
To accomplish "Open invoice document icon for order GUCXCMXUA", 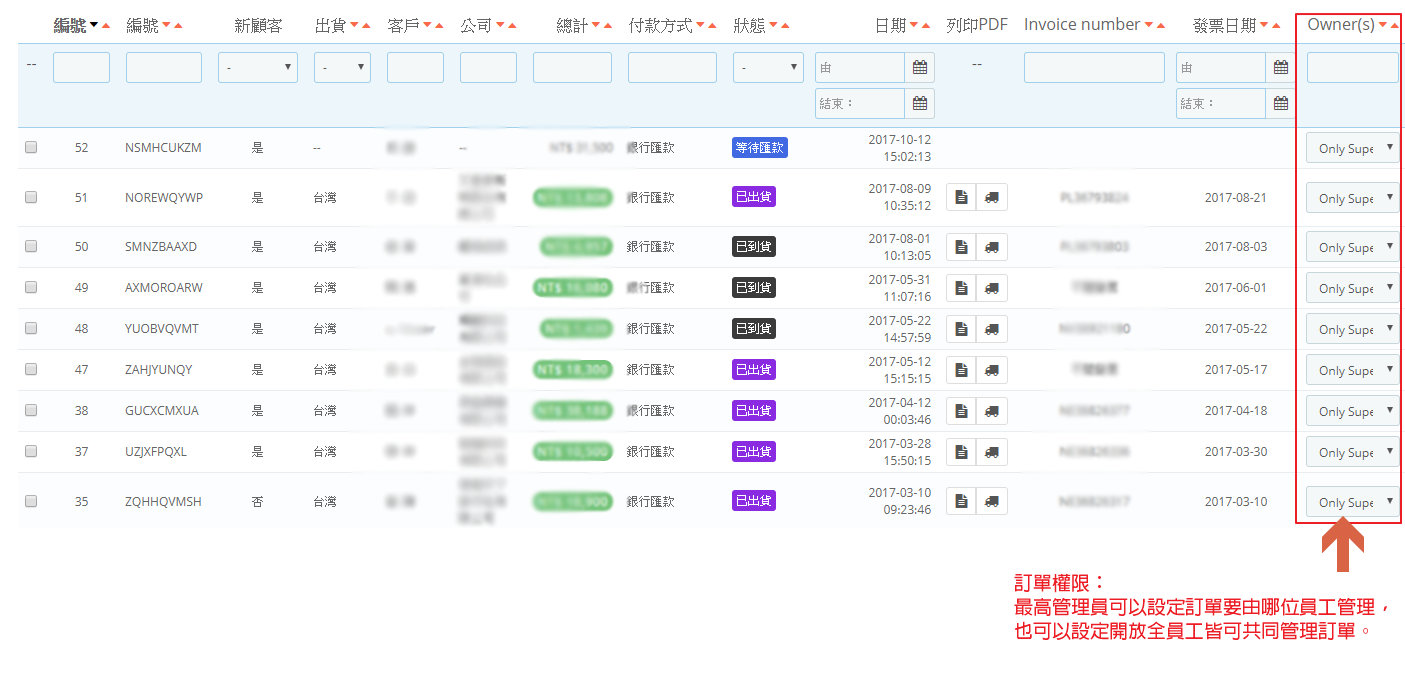I will [961, 411].
